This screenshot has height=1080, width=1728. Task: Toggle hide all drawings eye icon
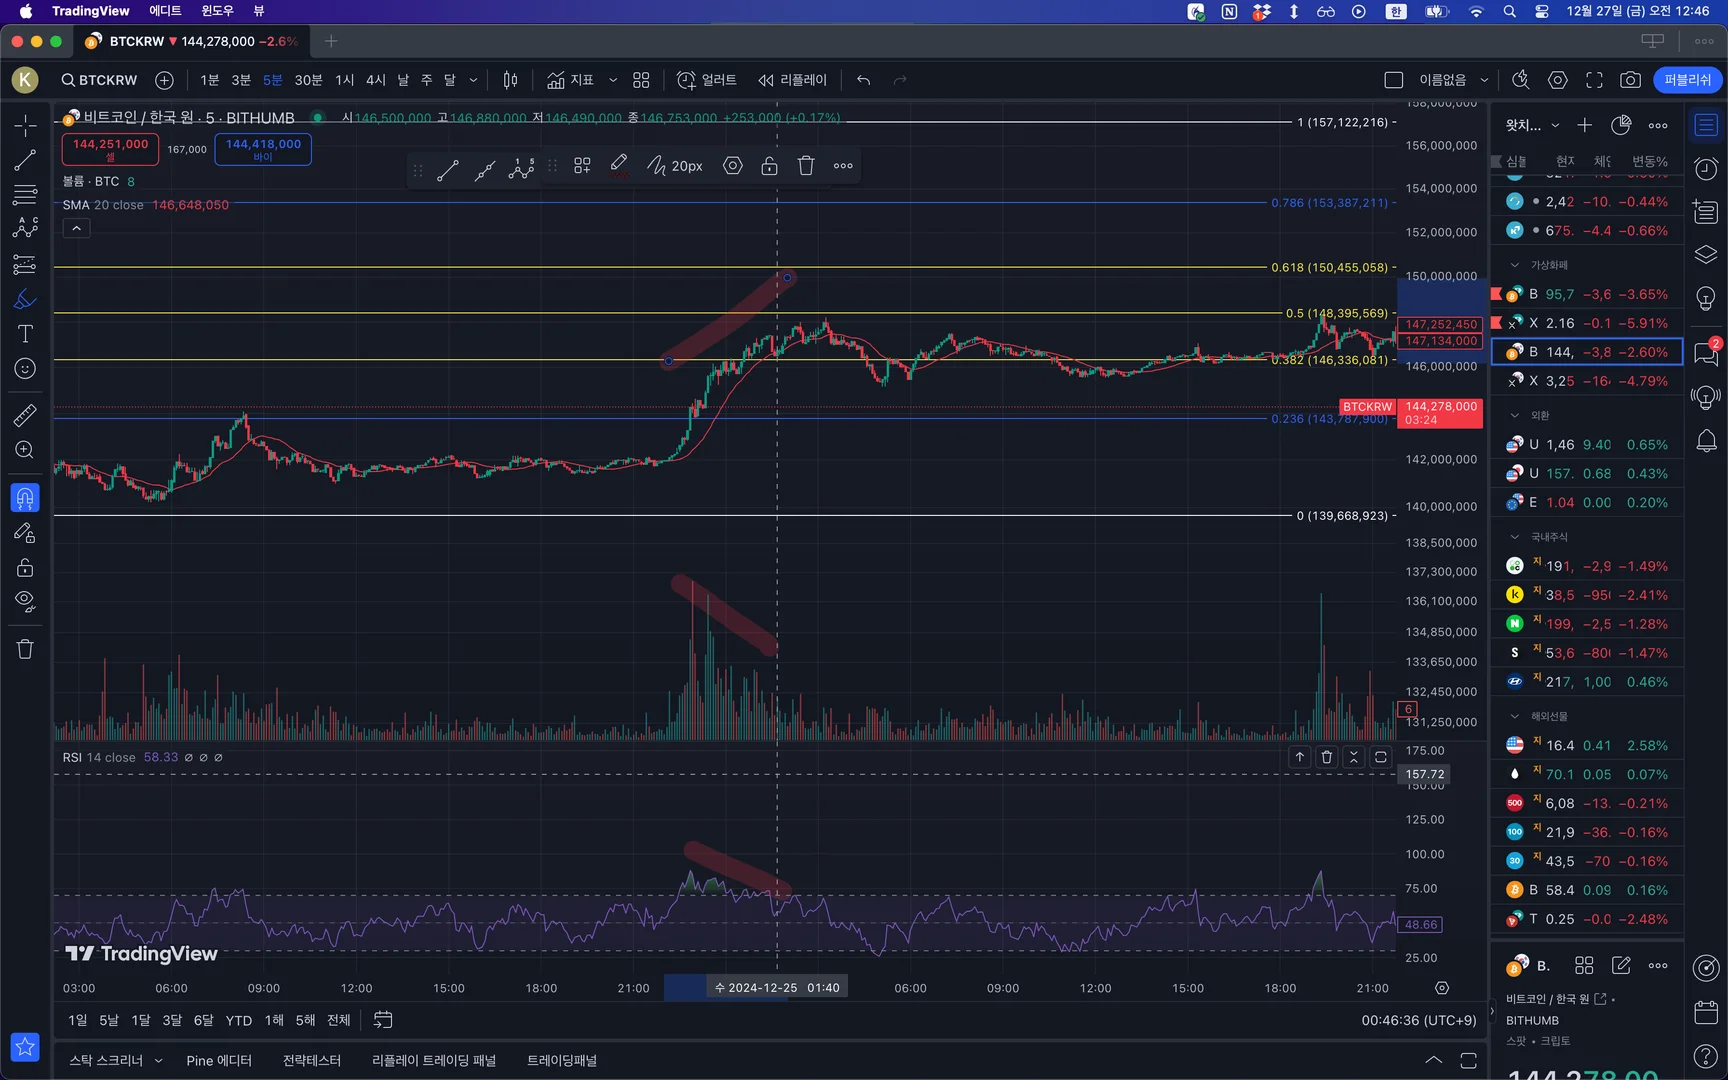pos(25,602)
